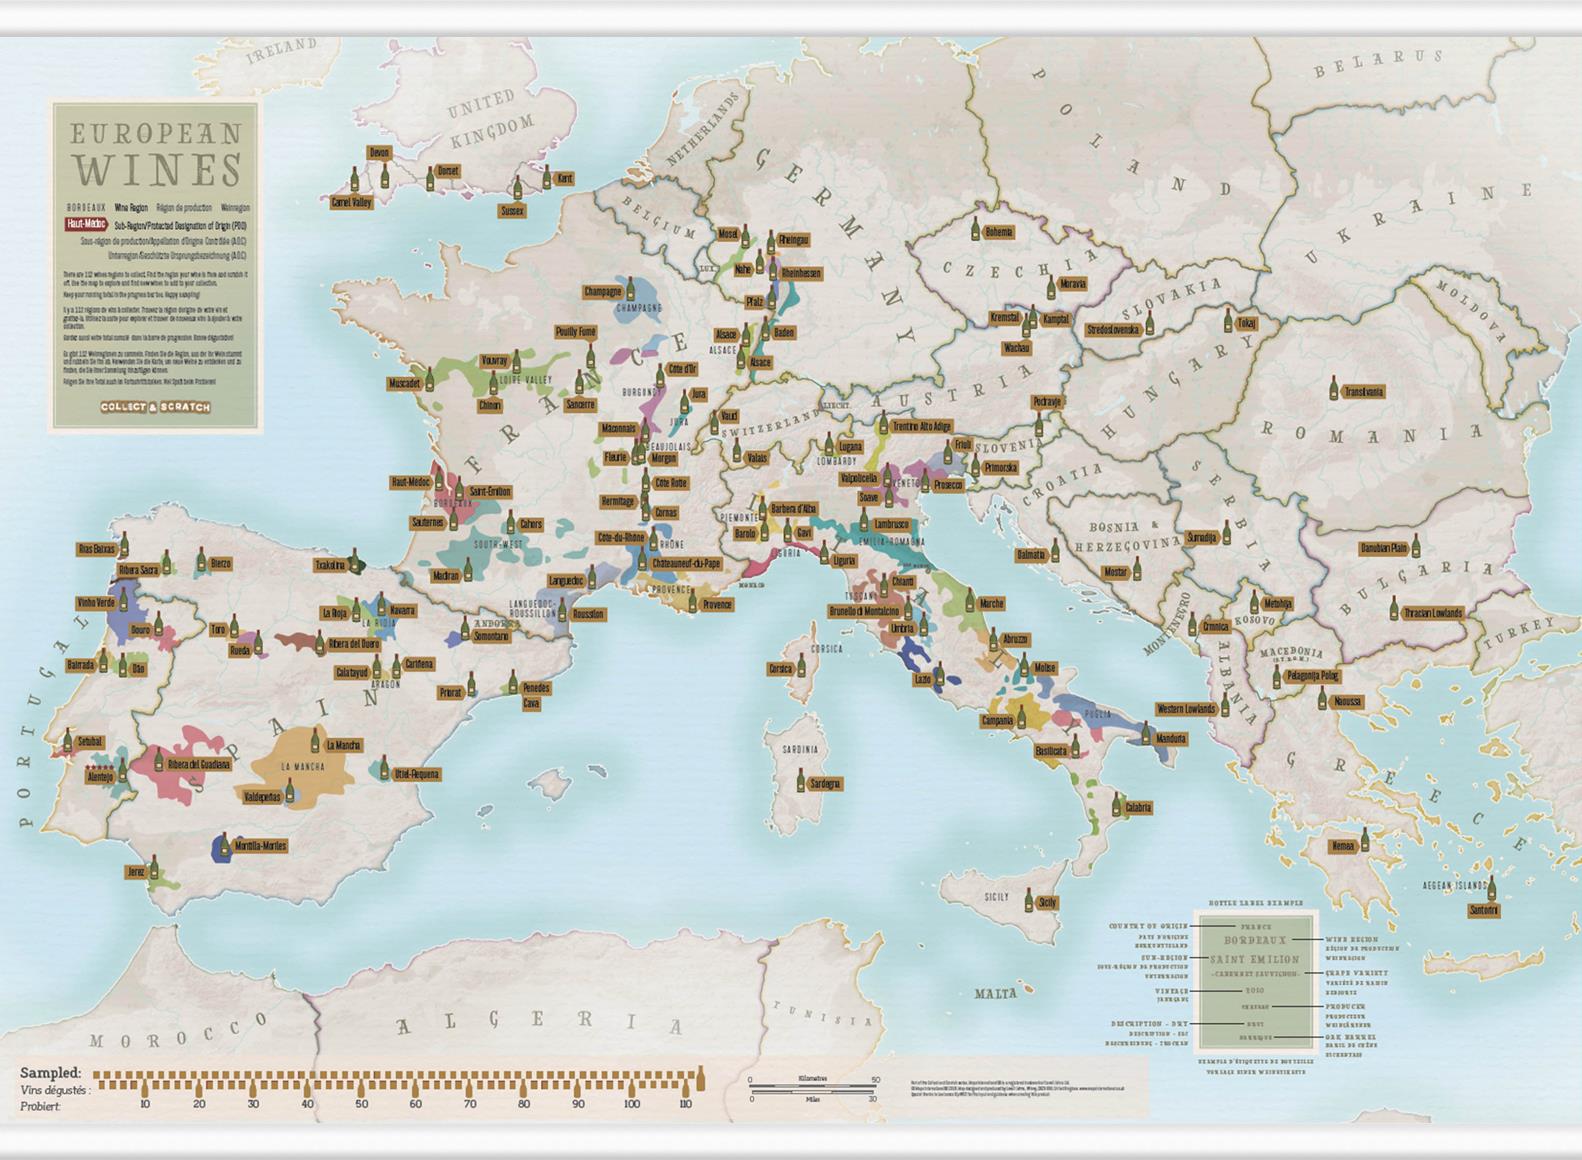1582x1160 pixels.
Task: Select the Manduria bottle icon in Puglia
Action: 1146,735
